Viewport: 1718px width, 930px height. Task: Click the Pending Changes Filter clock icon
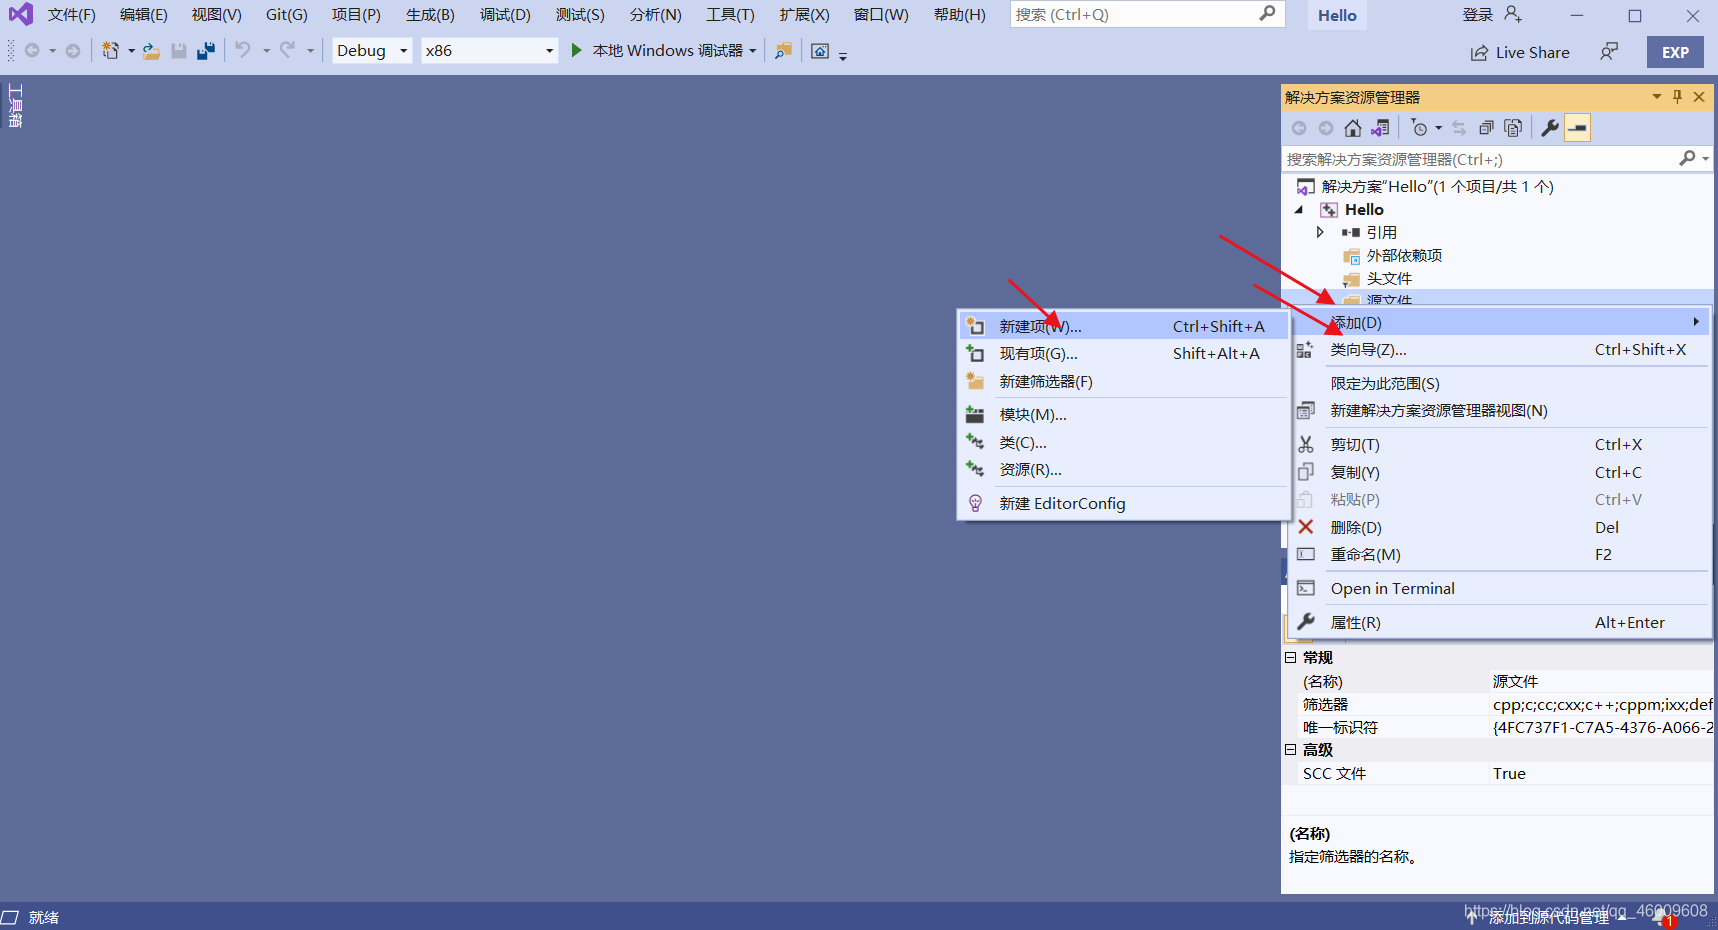pyautogui.click(x=1419, y=128)
